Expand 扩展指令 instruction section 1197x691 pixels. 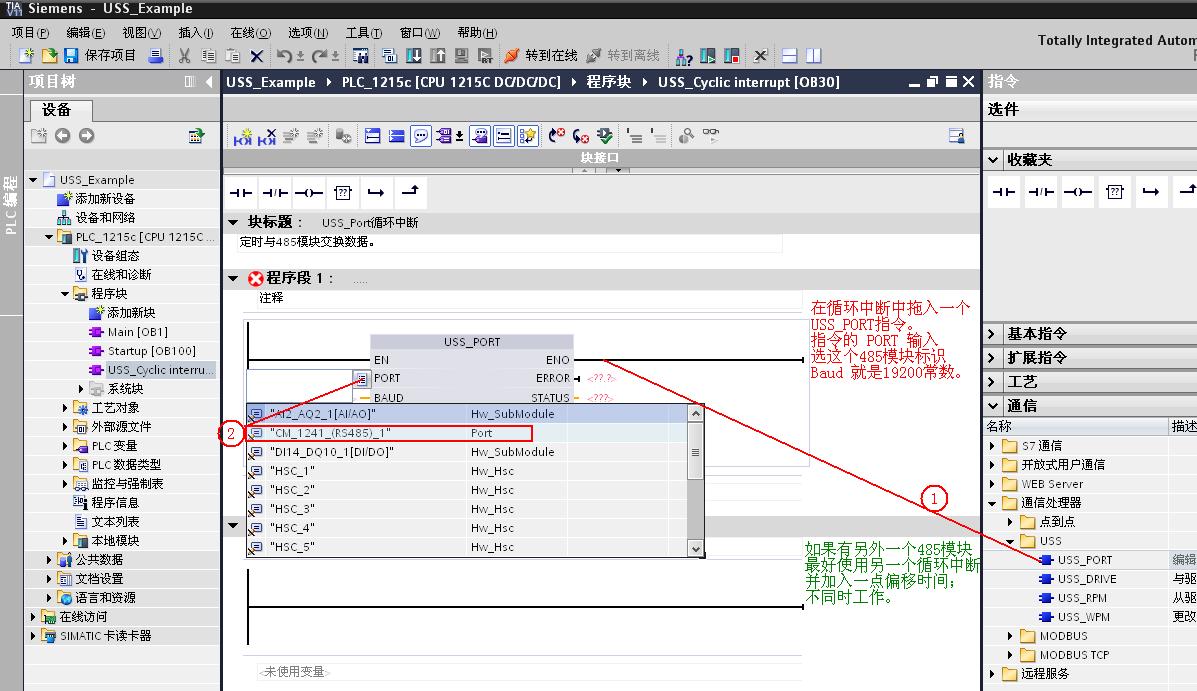[x=992, y=357]
